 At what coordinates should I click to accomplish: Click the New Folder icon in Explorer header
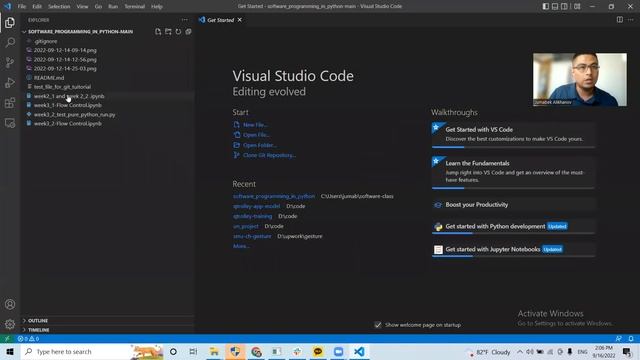coord(168,31)
